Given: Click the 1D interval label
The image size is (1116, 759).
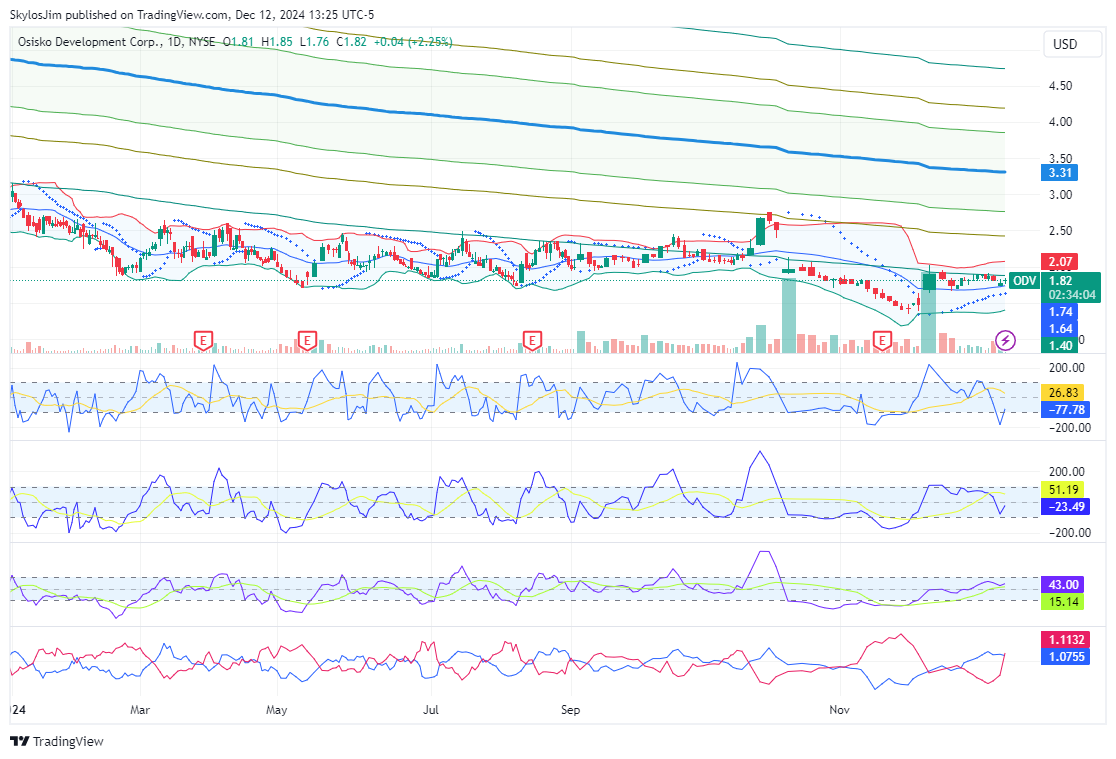Looking at the screenshot, I should (174, 42).
